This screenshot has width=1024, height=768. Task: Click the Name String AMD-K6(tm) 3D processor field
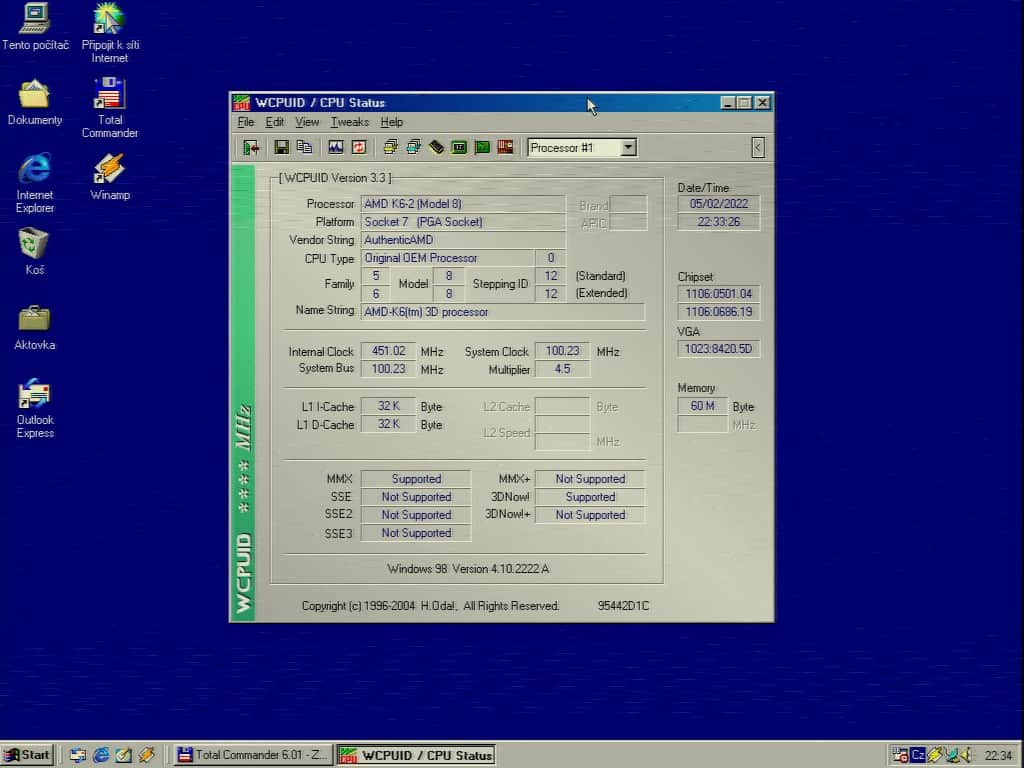503,312
